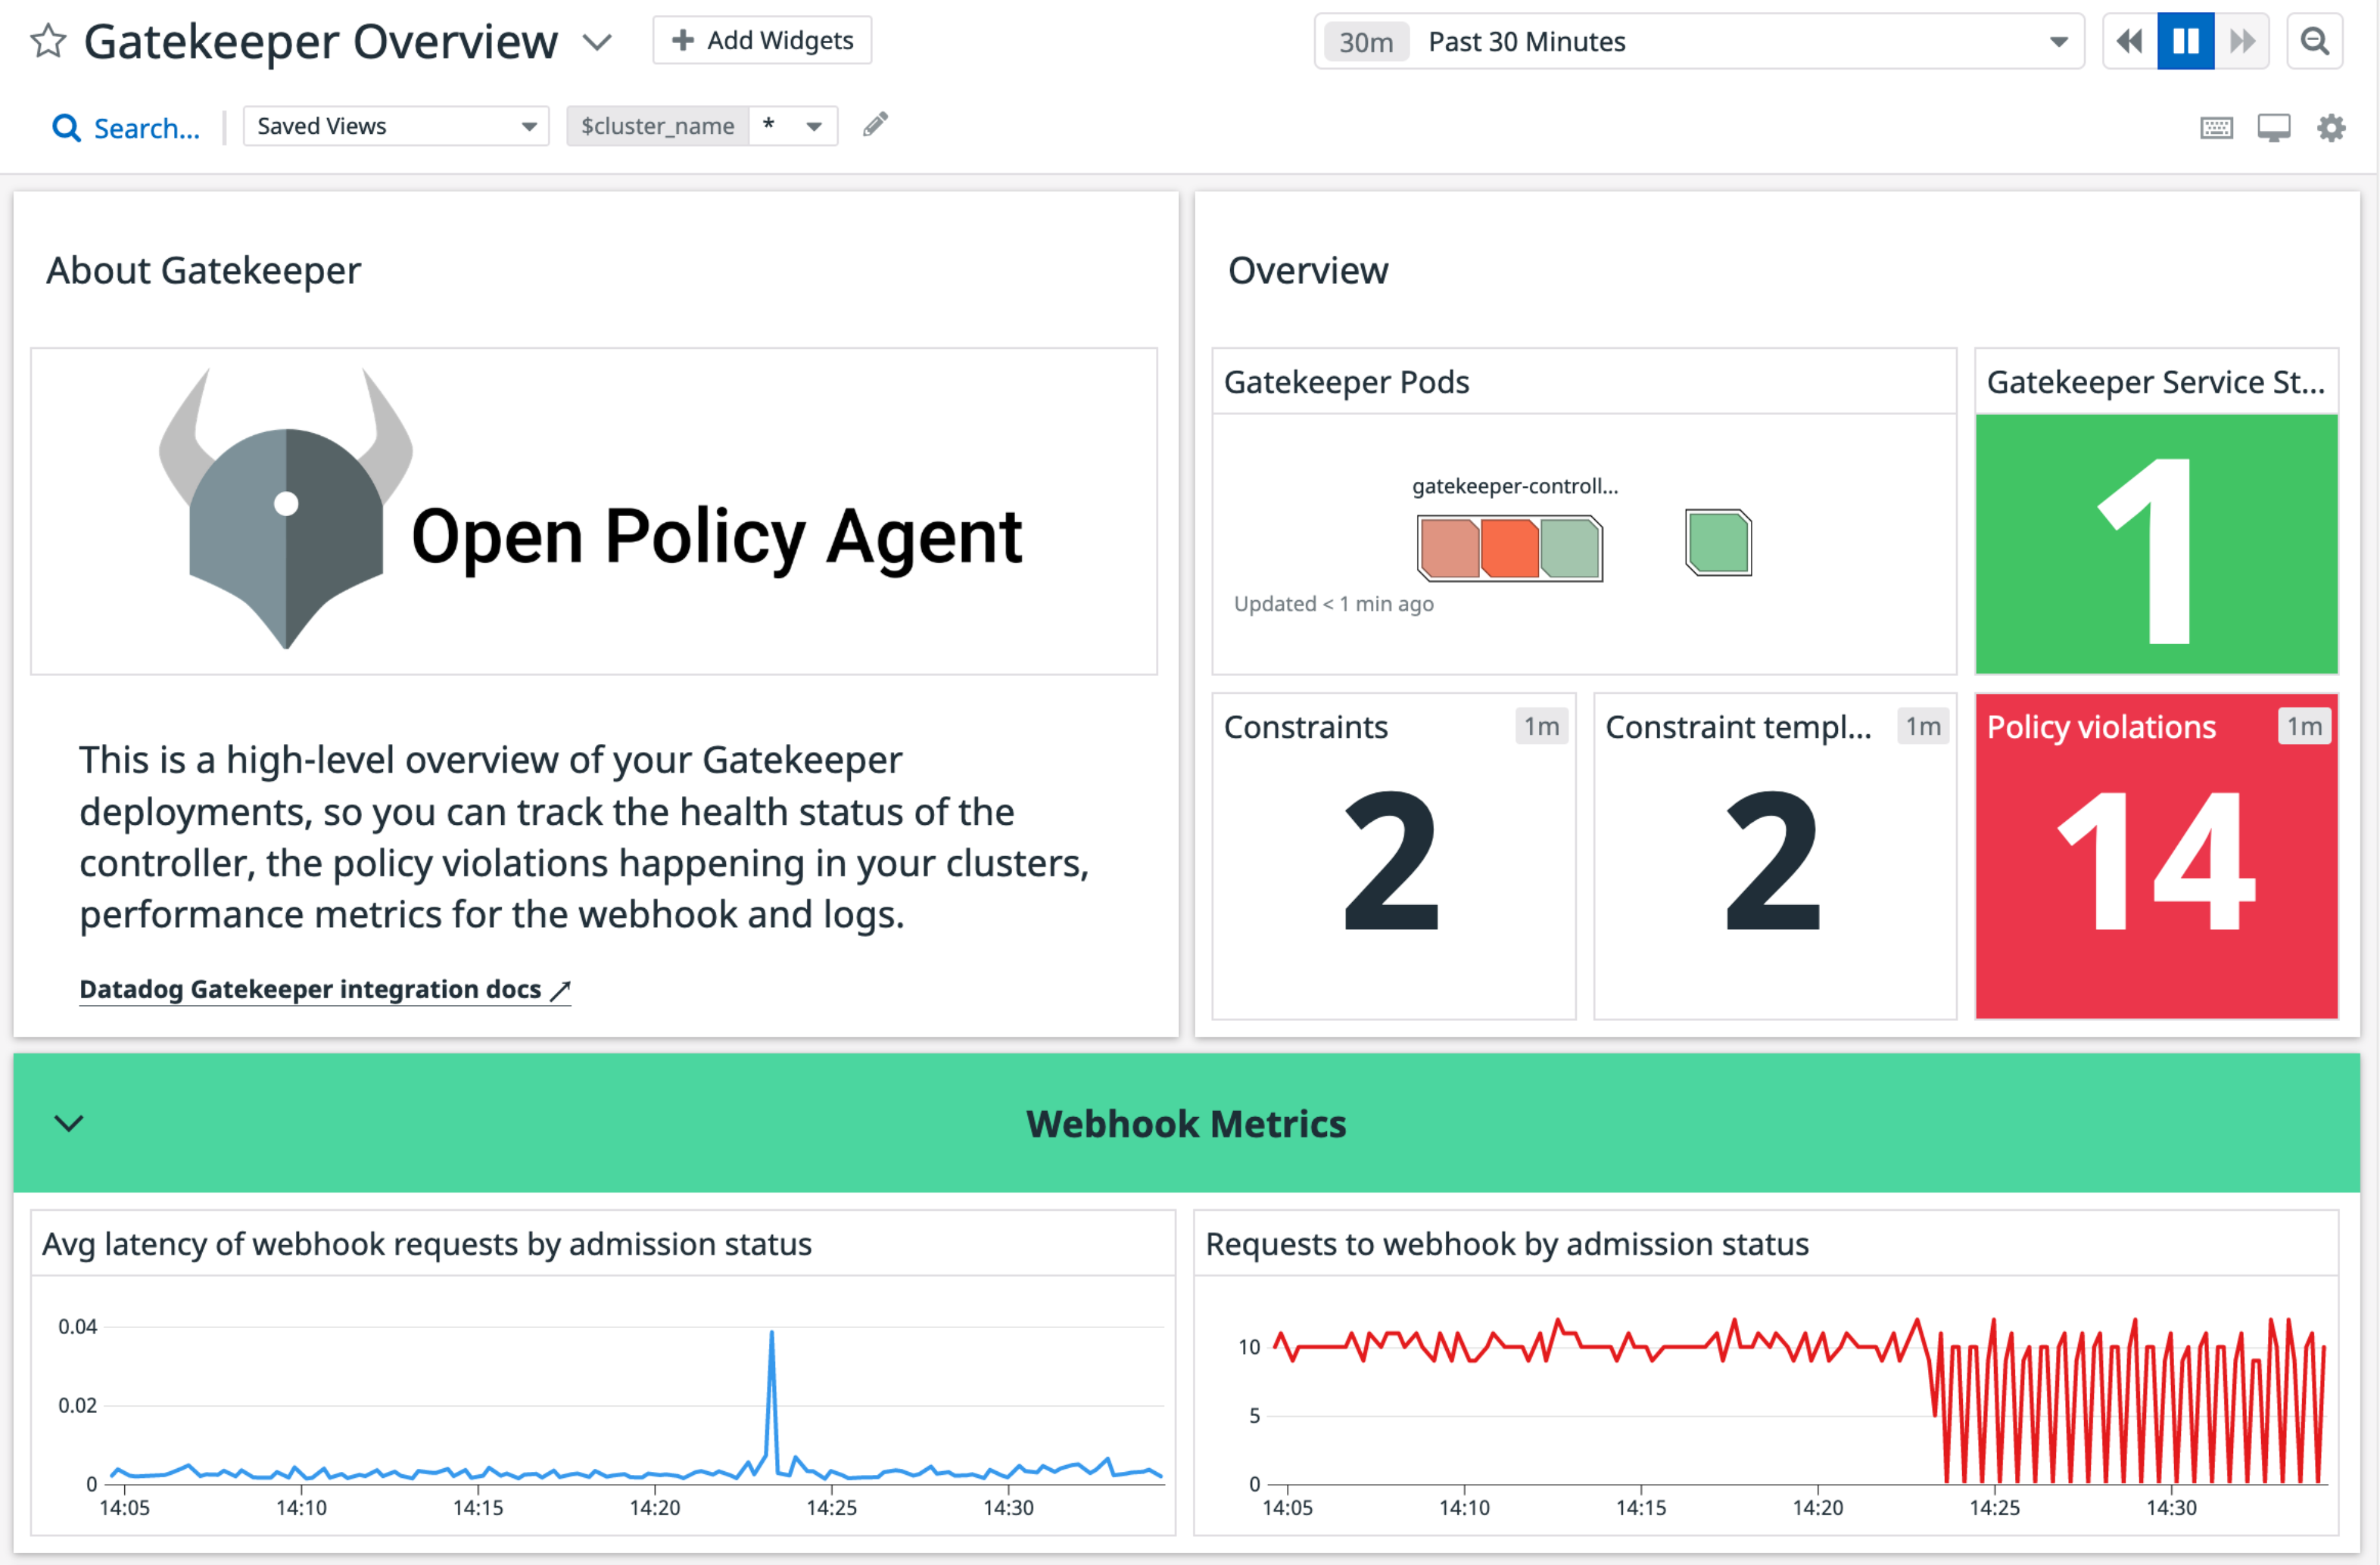Edit template variables using the pencil icon

coord(874,124)
